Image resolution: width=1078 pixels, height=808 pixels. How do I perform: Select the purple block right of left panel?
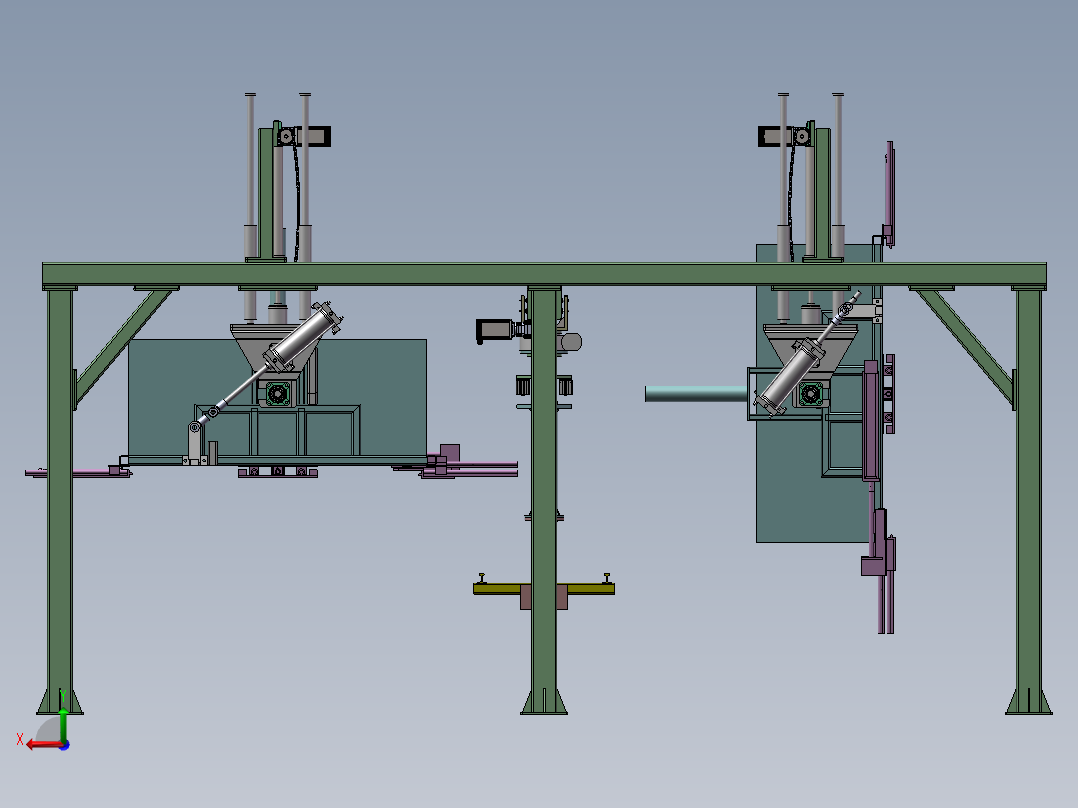(450, 454)
